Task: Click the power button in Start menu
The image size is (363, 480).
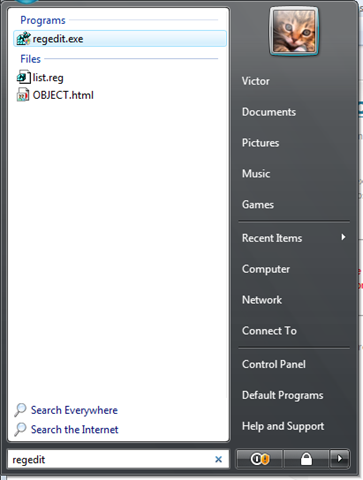Action: coord(260,459)
